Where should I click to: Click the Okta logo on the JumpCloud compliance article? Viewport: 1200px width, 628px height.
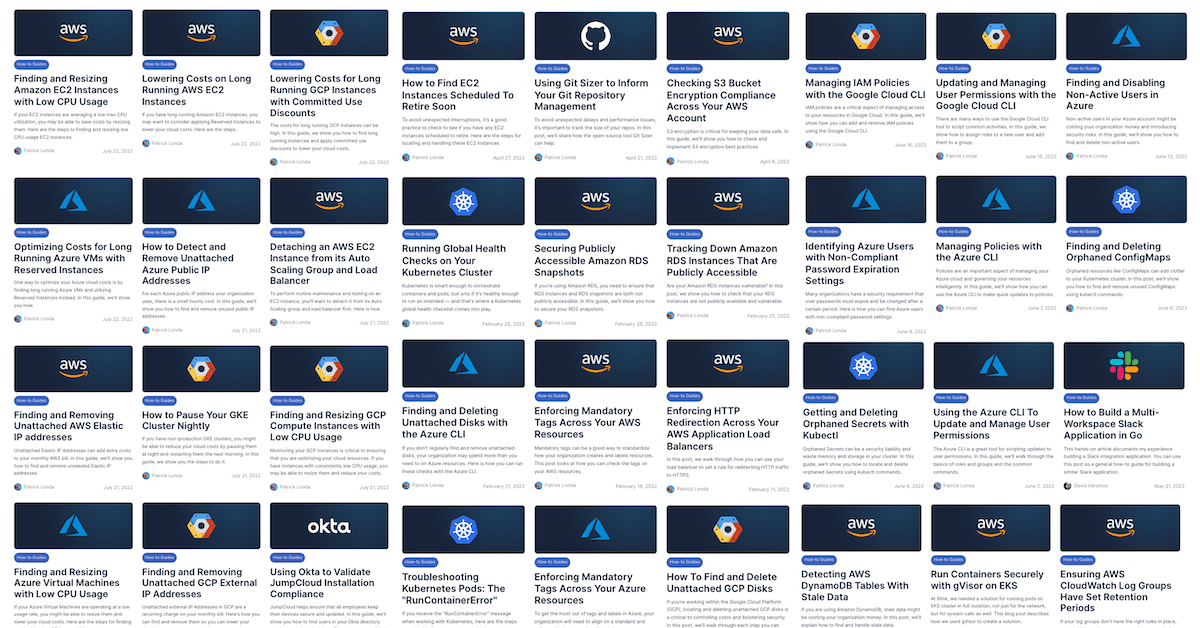click(329, 526)
